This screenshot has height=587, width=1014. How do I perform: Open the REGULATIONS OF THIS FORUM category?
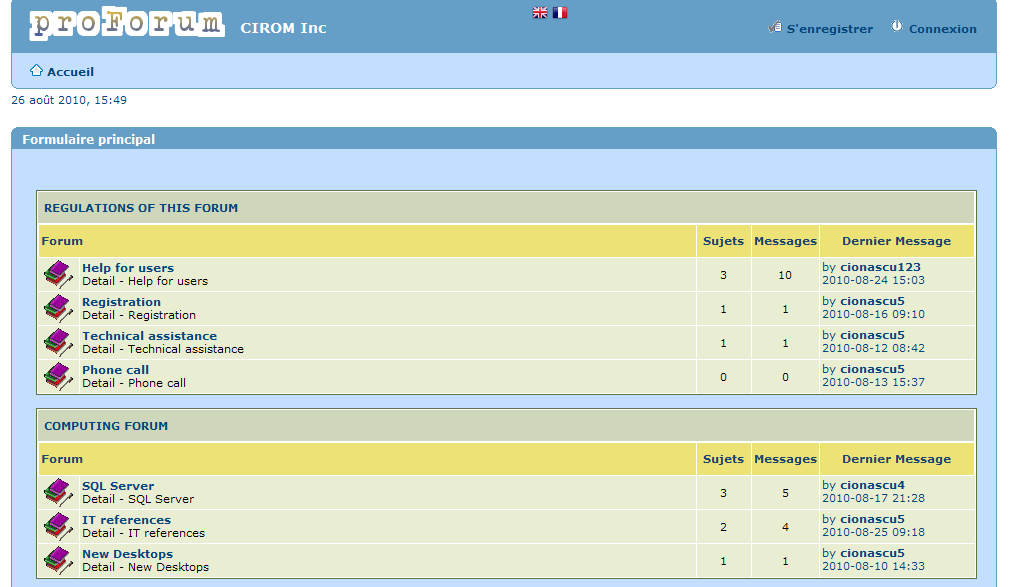tap(141, 208)
